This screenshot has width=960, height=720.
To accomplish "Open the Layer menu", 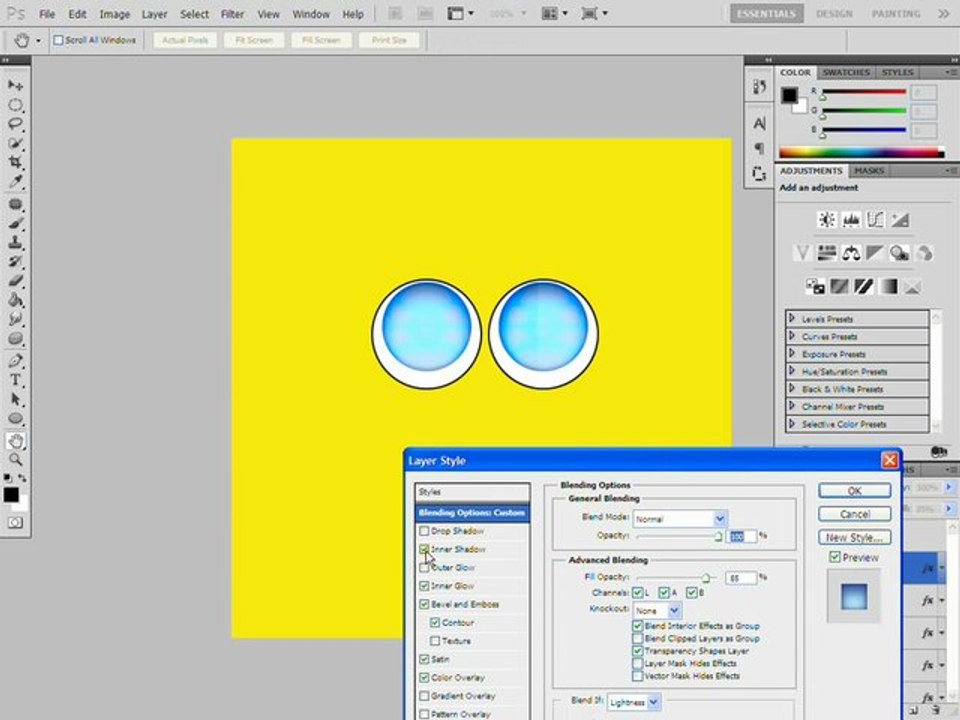I will pos(154,14).
